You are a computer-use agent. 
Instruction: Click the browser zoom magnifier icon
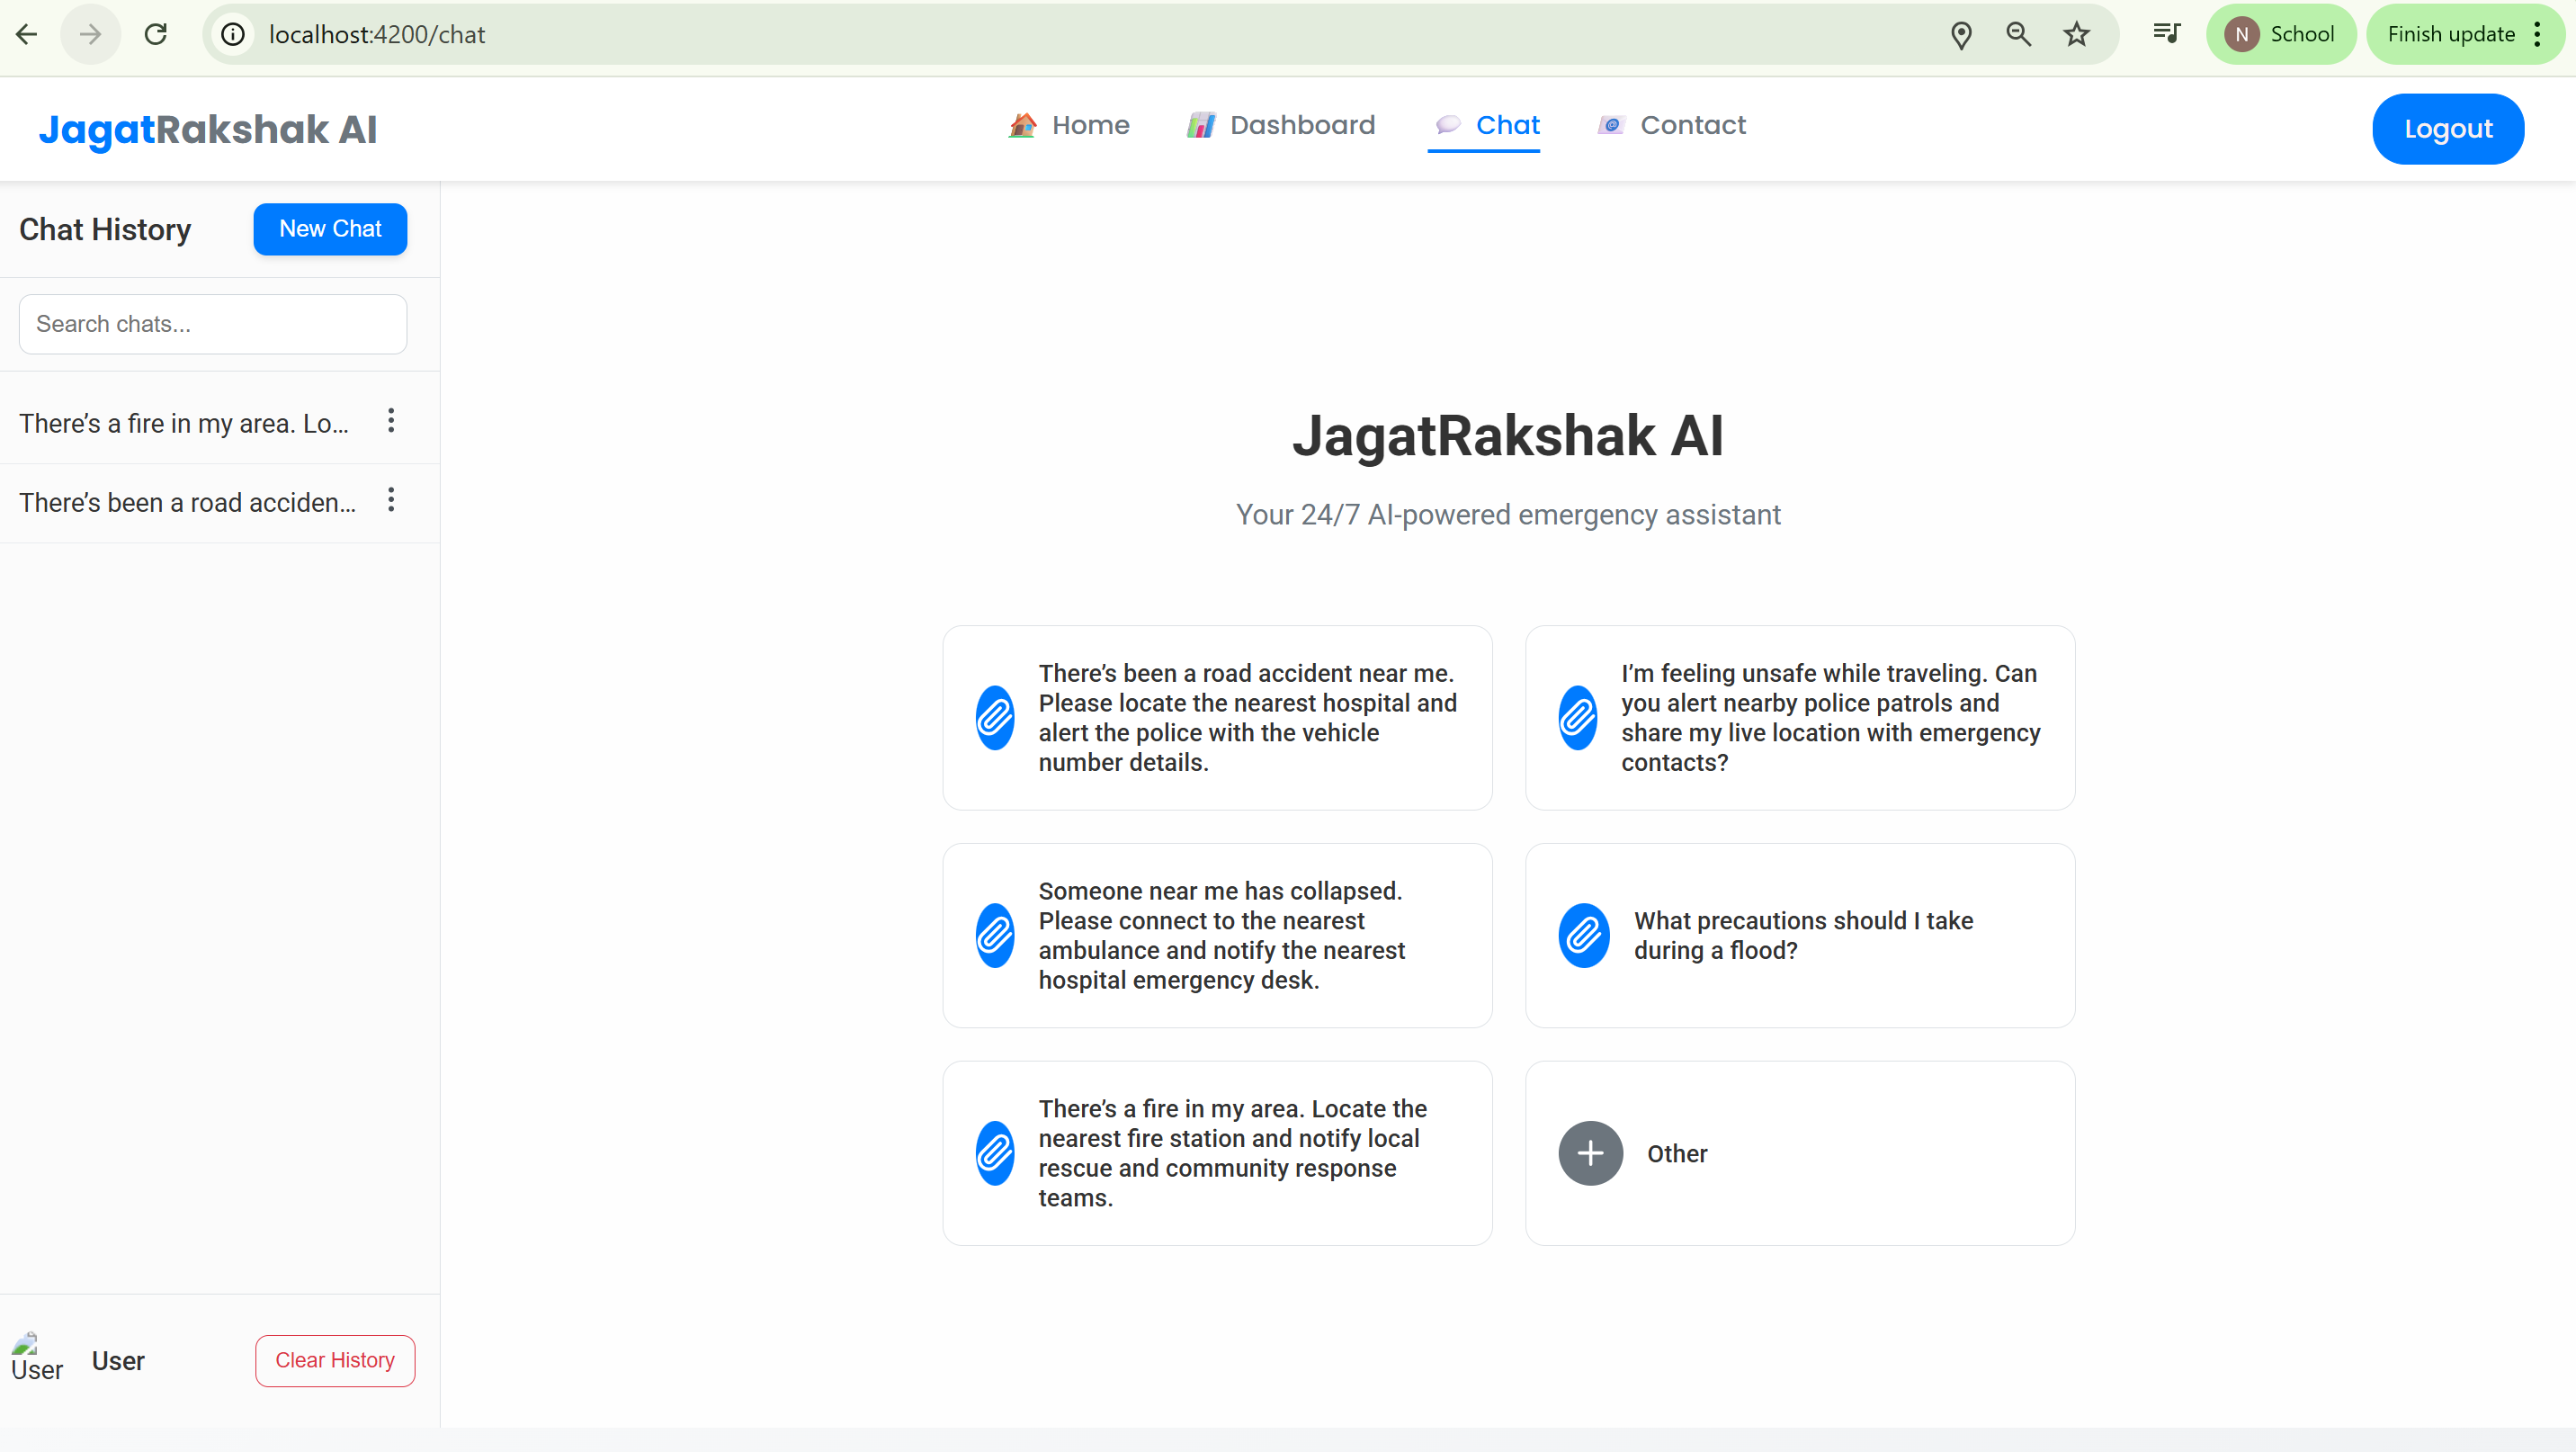[x=2018, y=34]
